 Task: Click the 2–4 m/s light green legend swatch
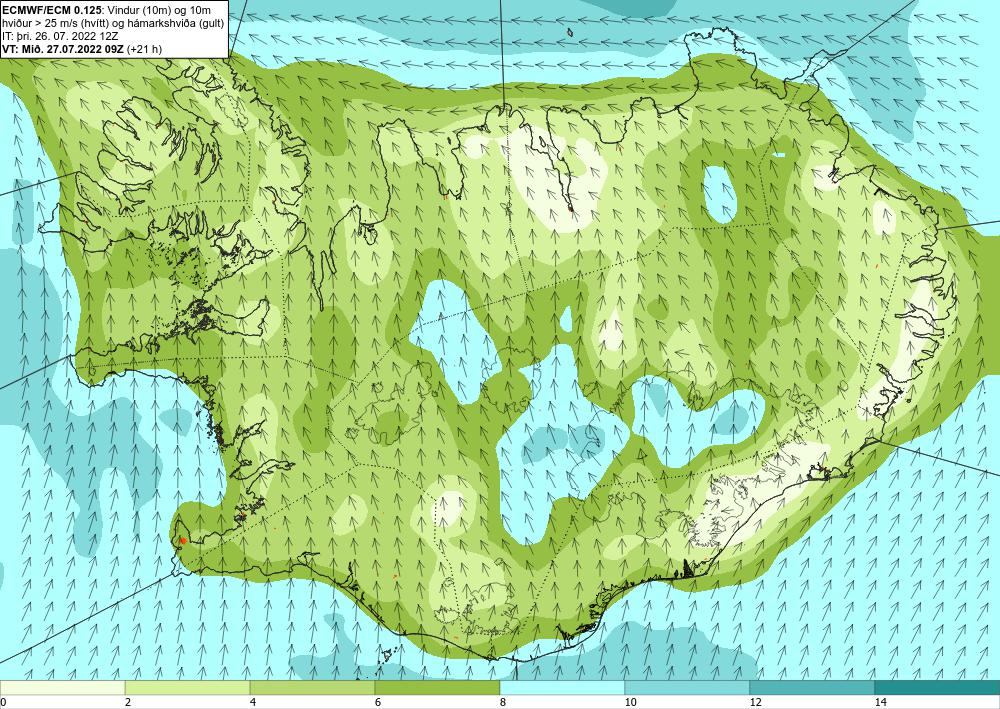click(x=188, y=687)
